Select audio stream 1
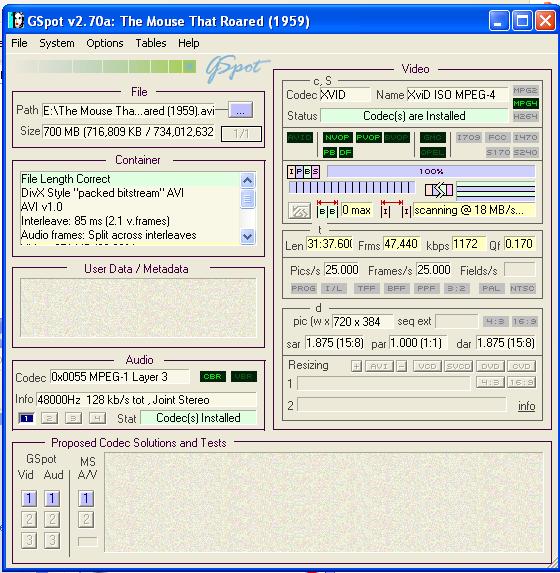The image size is (560, 573). tap(26, 418)
